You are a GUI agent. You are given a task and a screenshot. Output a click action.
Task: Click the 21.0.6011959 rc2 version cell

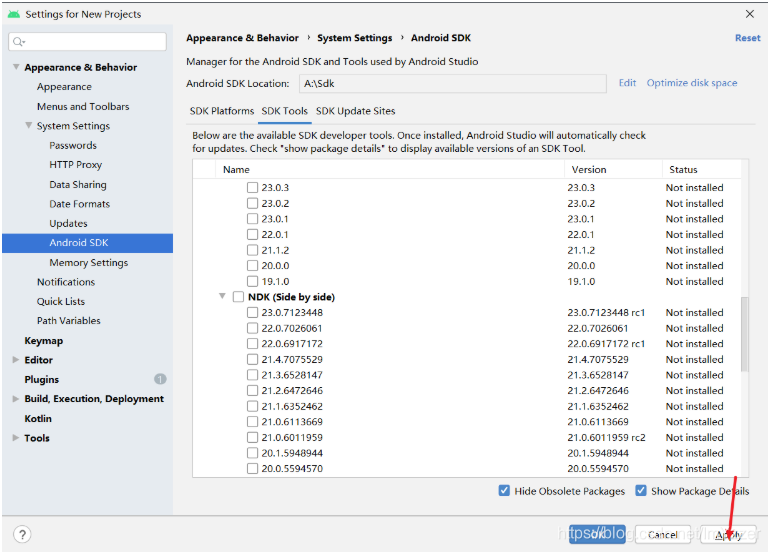pyautogui.click(x=606, y=437)
